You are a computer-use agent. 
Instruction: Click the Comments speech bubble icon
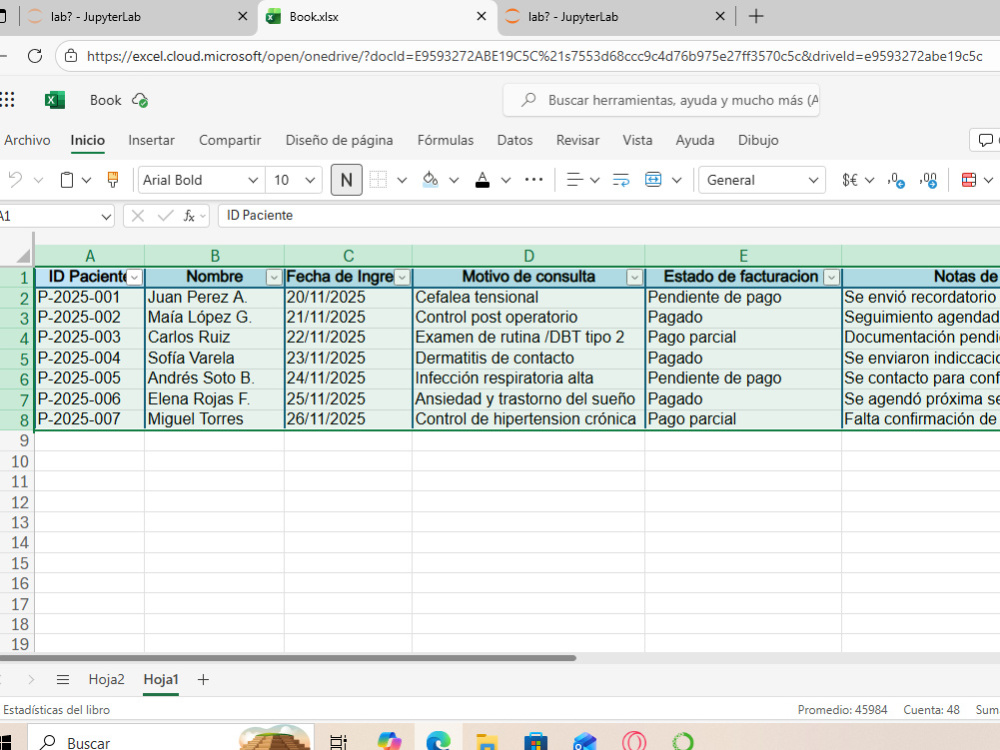coord(986,140)
